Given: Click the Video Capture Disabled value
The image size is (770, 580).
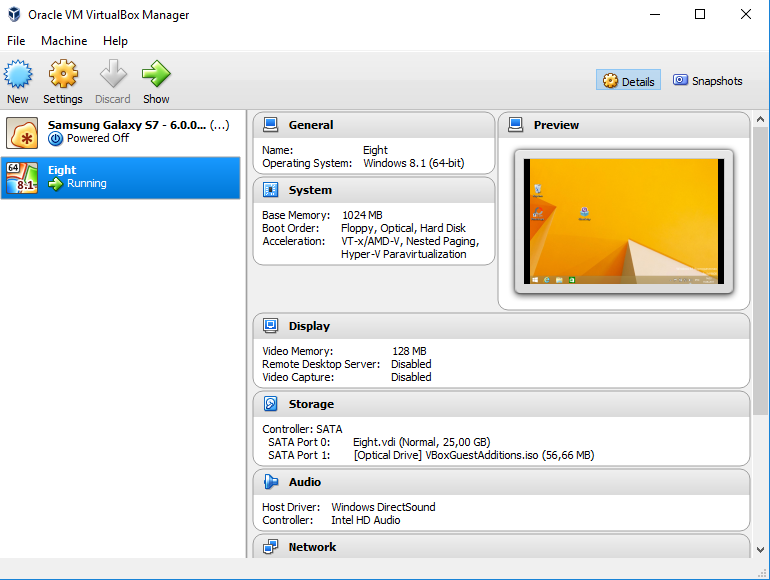Looking at the screenshot, I should point(411,377).
